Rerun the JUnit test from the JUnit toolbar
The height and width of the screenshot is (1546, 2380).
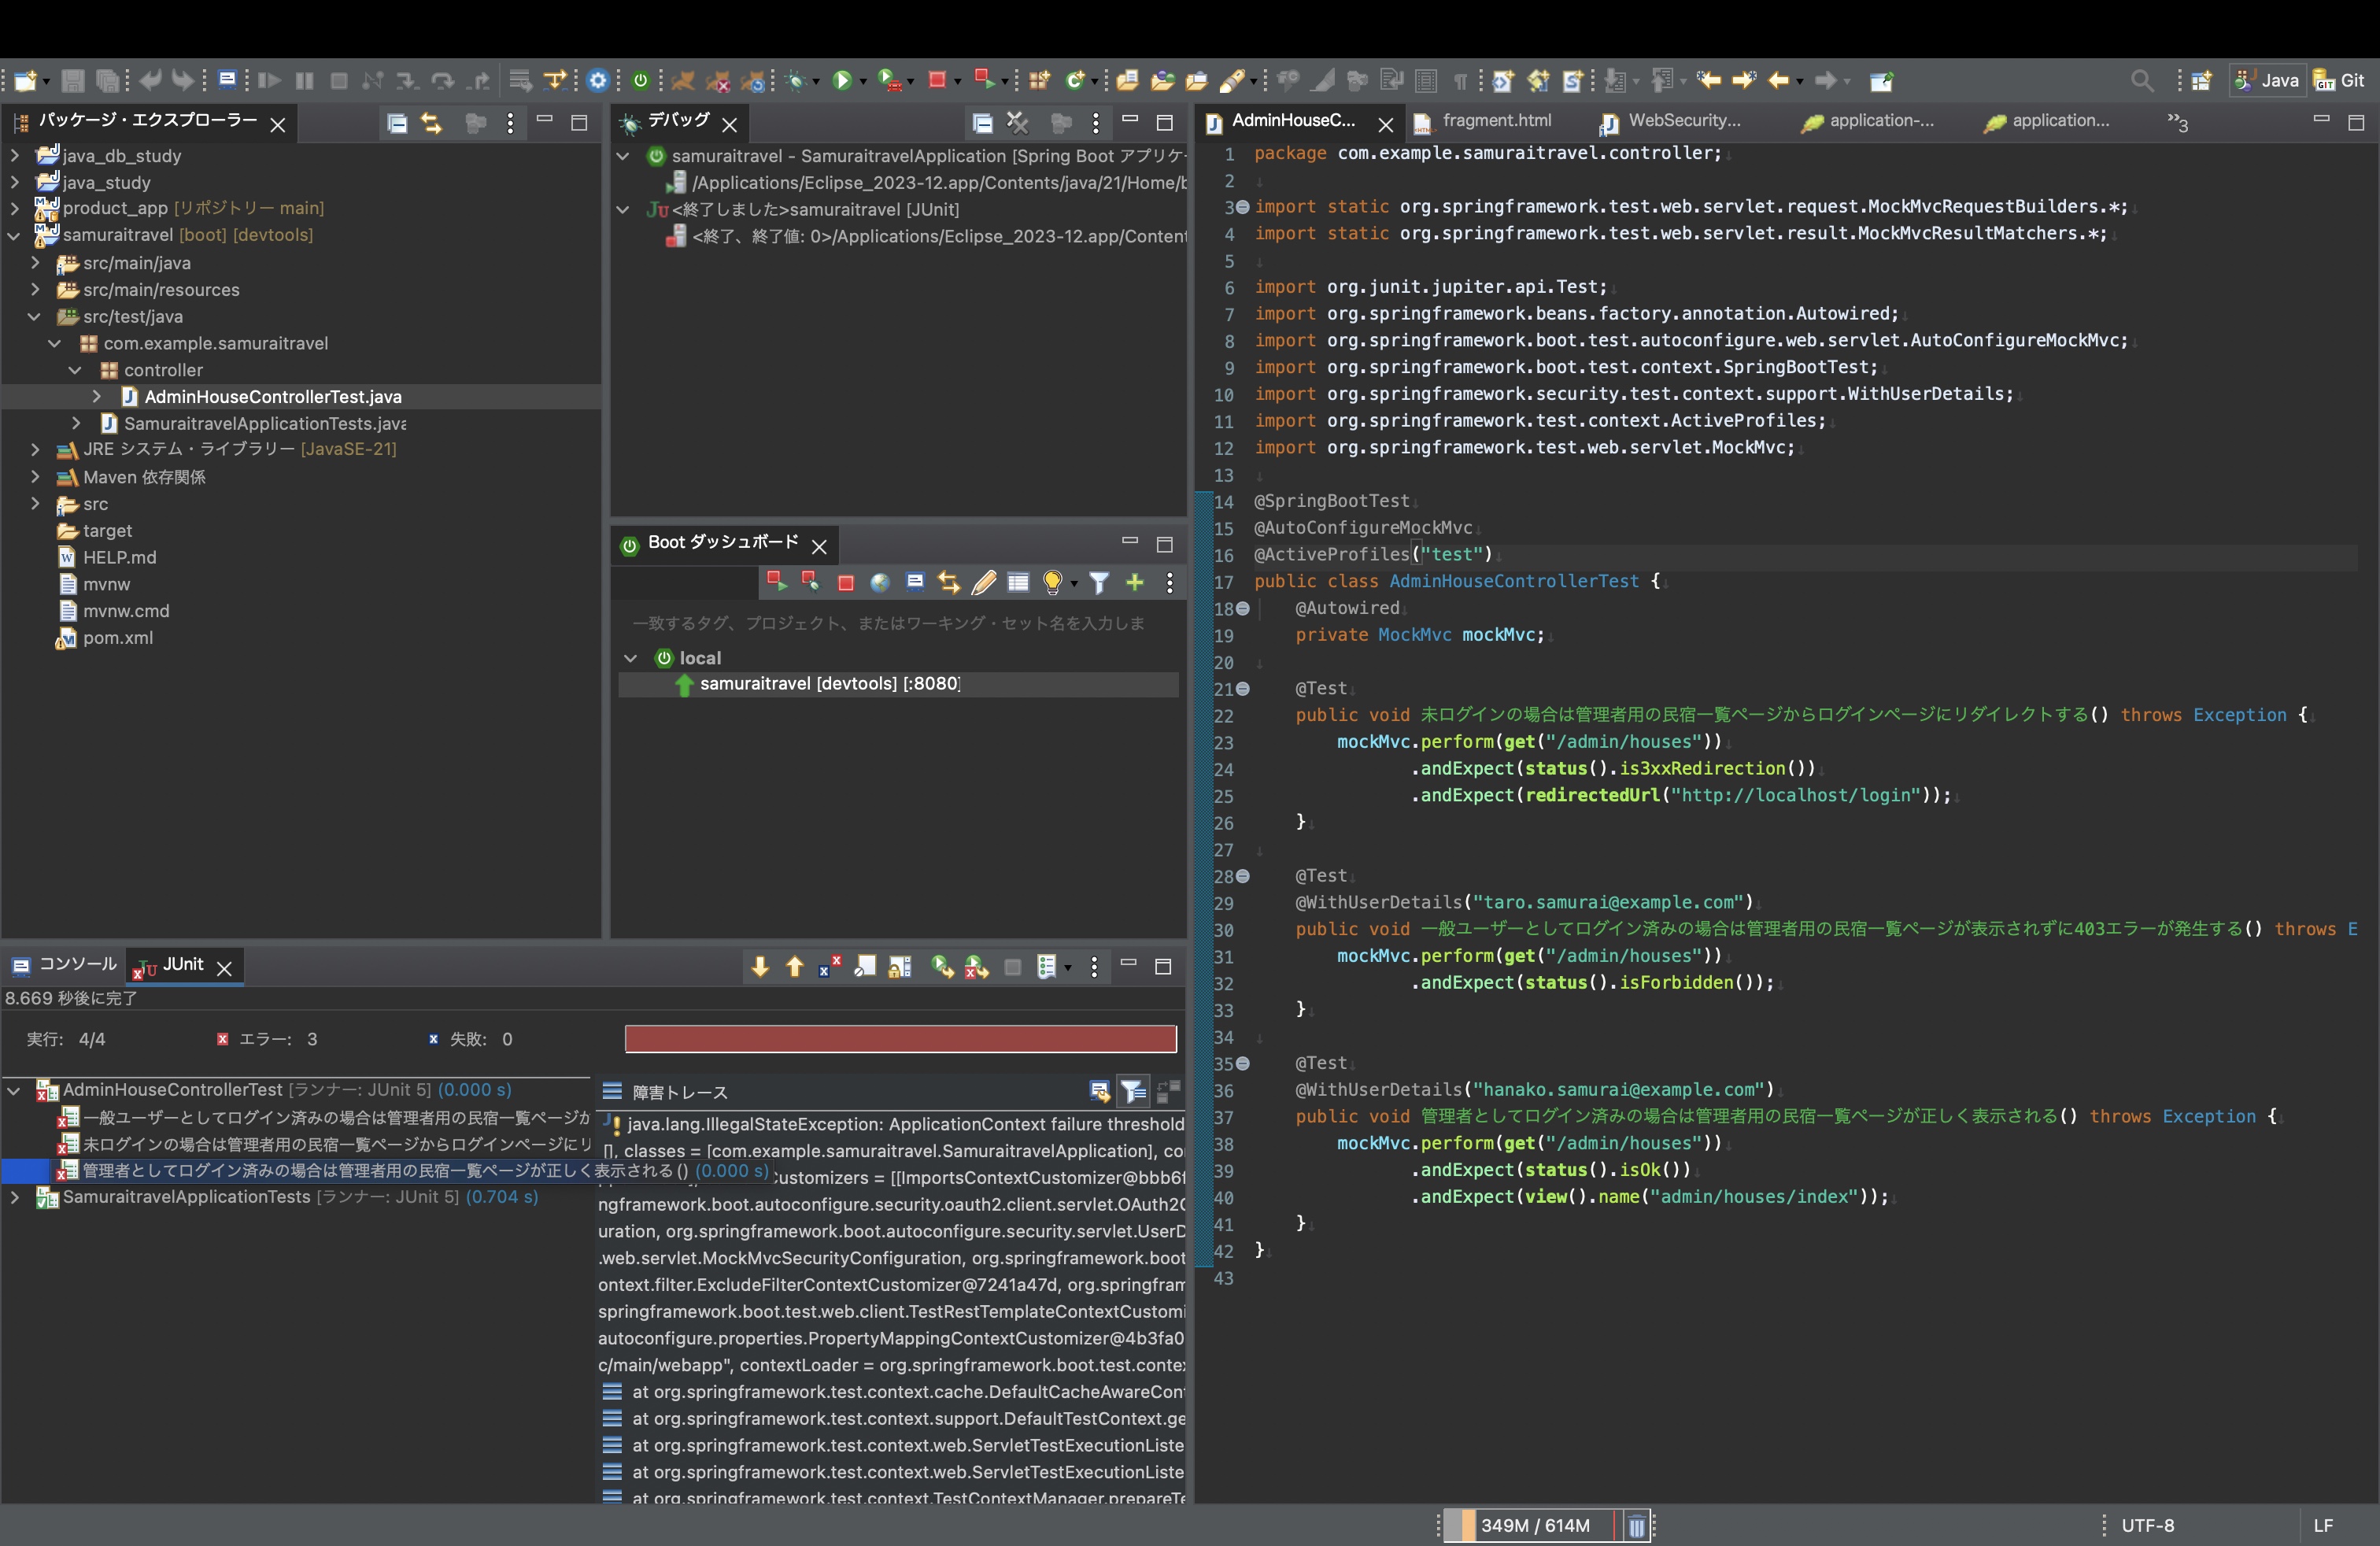[942, 967]
